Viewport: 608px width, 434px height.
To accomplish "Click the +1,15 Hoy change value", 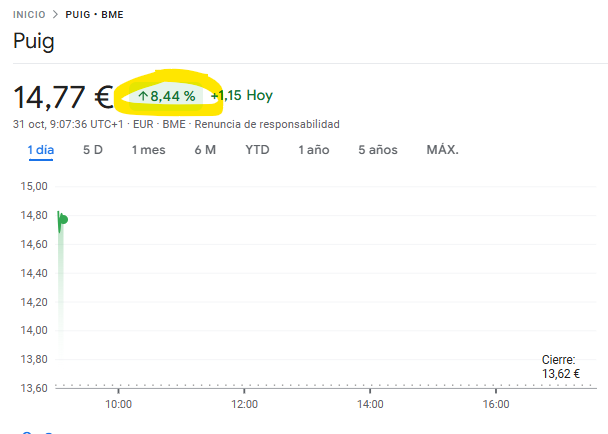I will 241,96.
